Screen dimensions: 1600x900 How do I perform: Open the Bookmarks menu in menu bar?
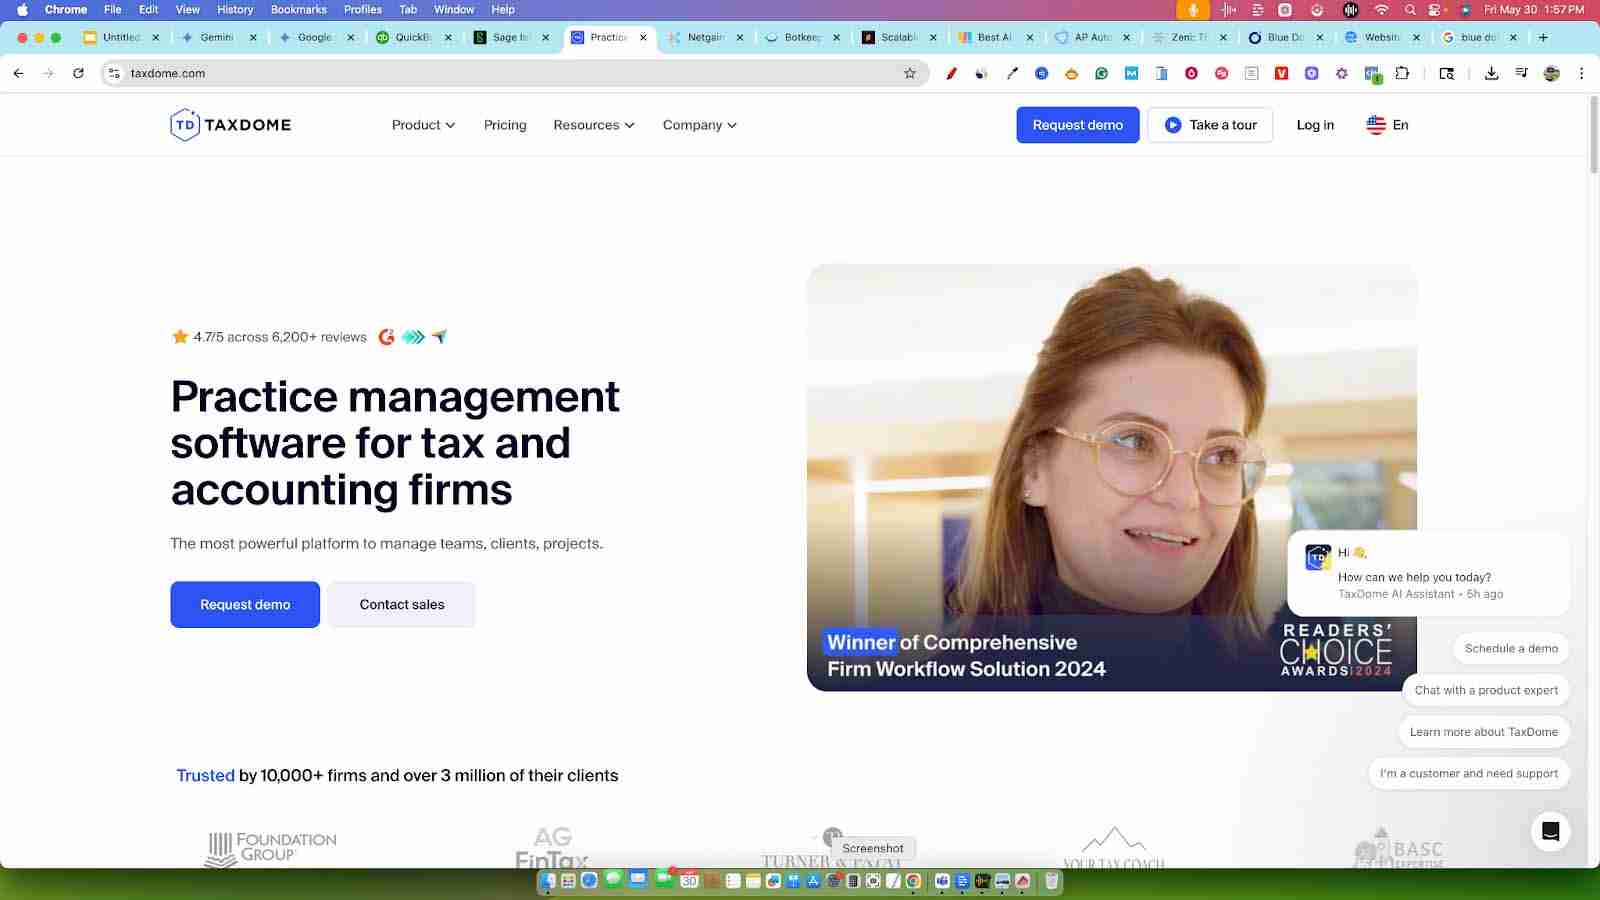(298, 9)
